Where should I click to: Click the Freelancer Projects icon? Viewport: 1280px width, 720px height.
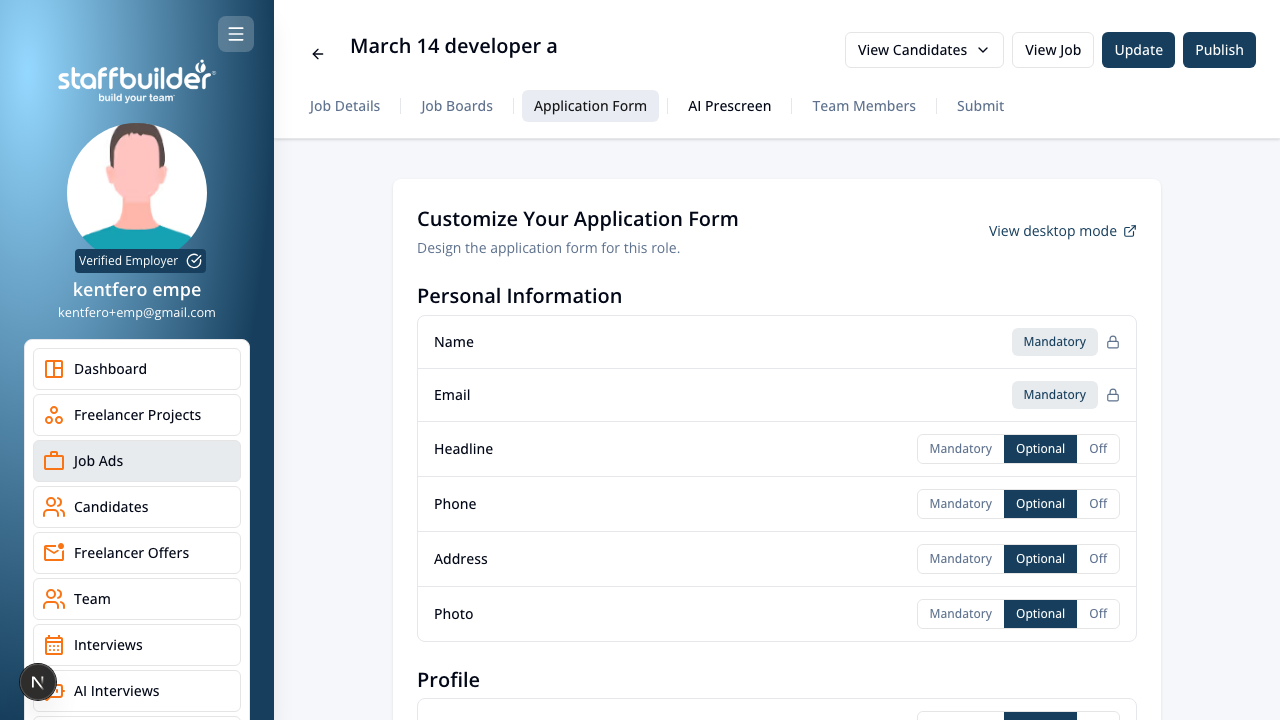54,415
